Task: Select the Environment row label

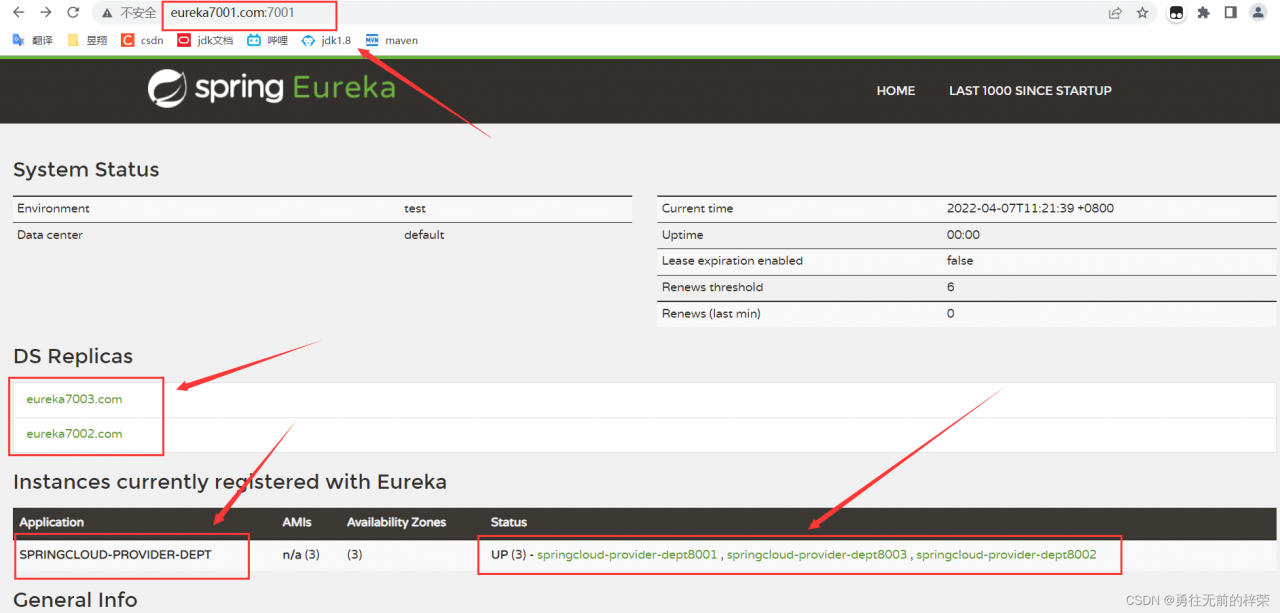Action: pos(53,209)
